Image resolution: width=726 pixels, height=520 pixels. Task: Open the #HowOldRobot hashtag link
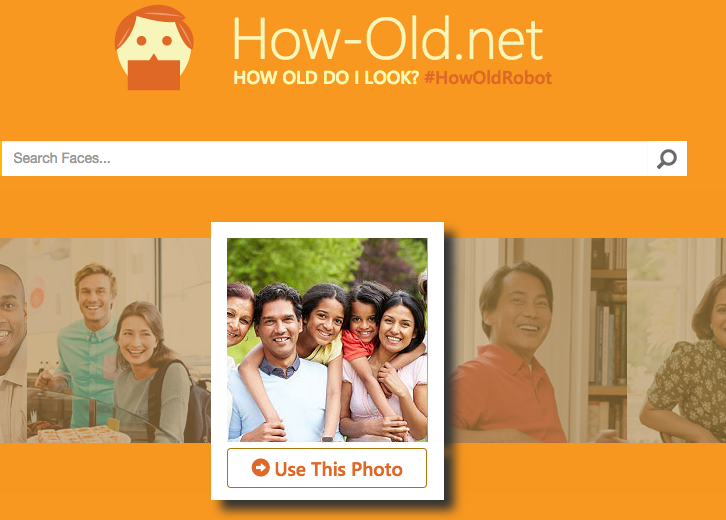488,78
